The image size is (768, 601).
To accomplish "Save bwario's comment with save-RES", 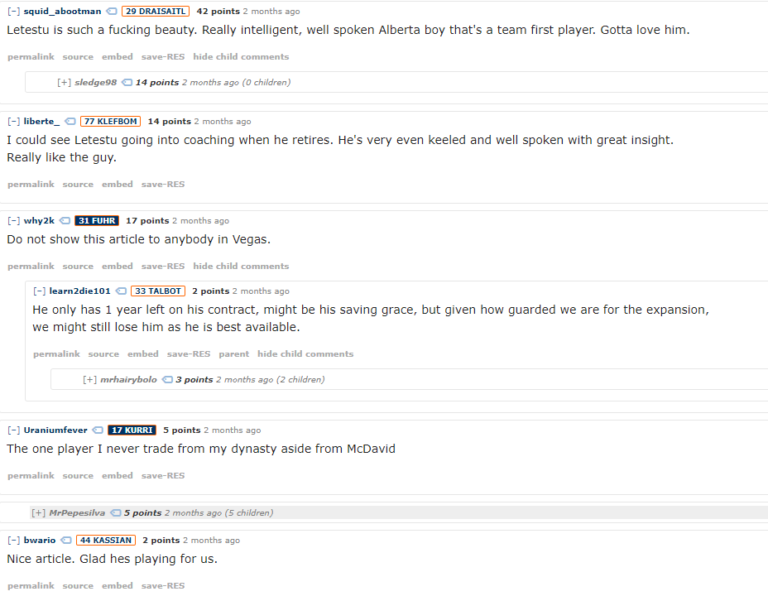I will [x=163, y=586].
